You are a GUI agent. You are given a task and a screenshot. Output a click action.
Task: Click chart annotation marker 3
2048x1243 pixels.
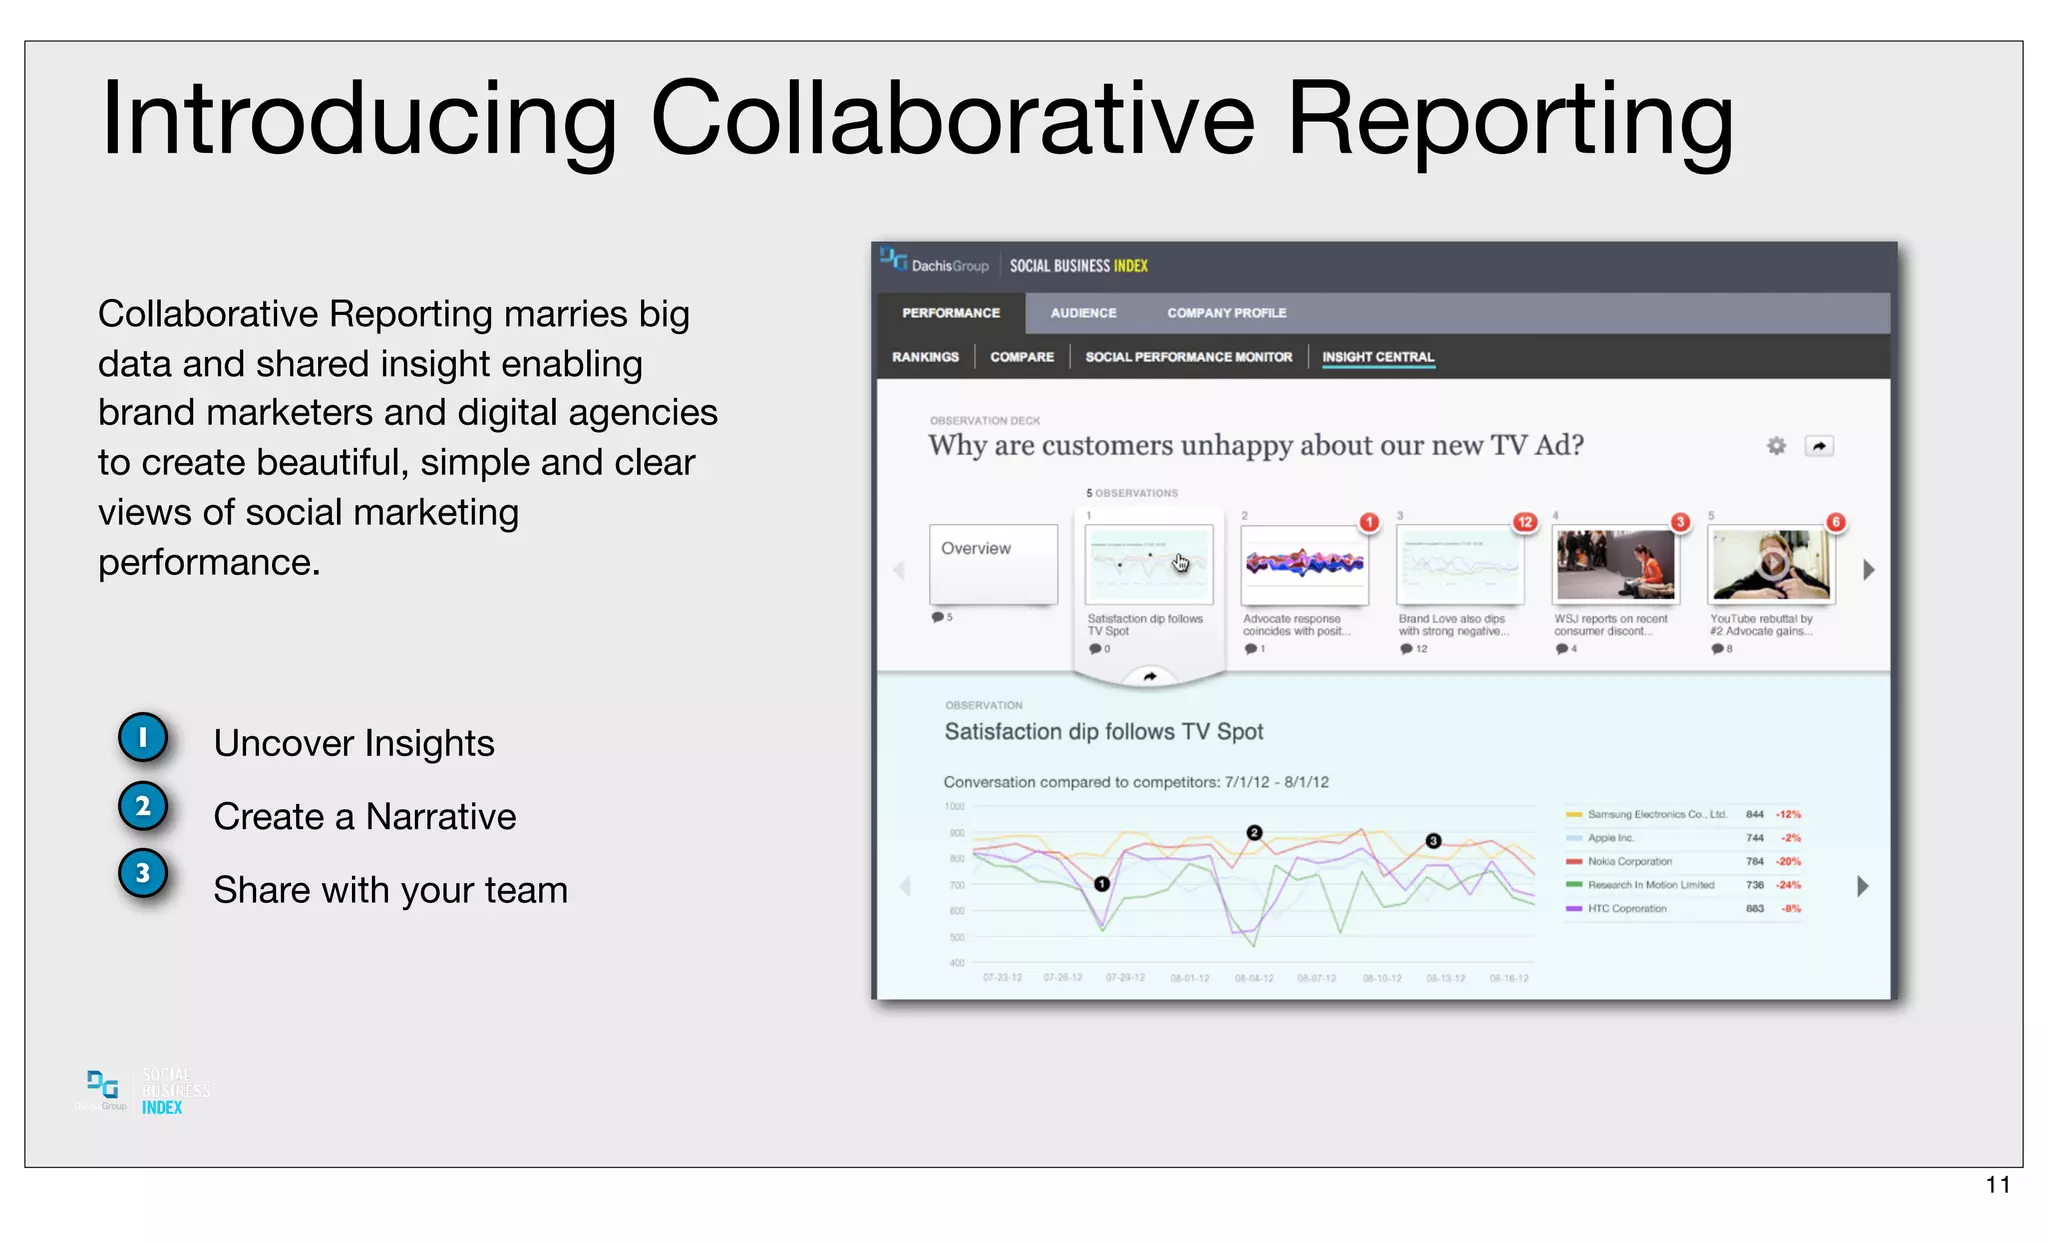tap(1433, 841)
